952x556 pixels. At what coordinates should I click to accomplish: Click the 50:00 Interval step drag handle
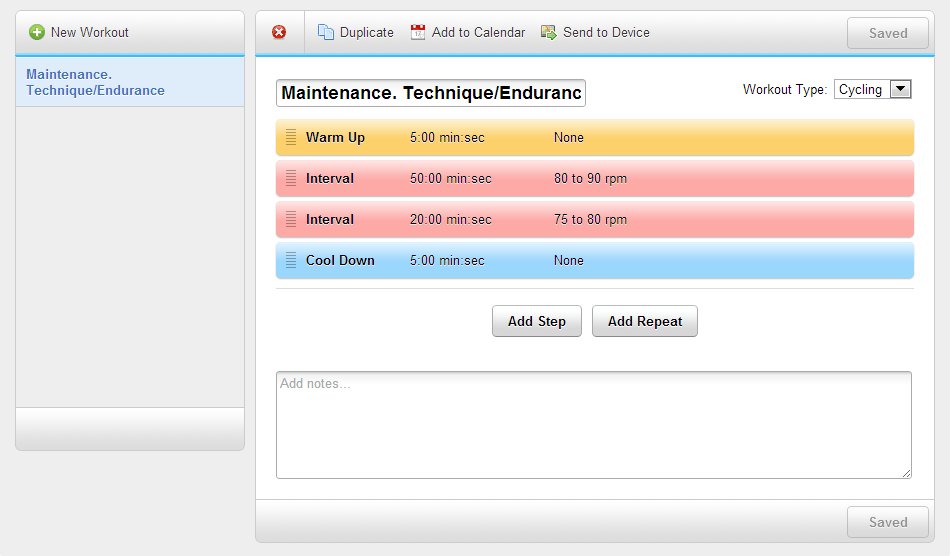(291, 179)
